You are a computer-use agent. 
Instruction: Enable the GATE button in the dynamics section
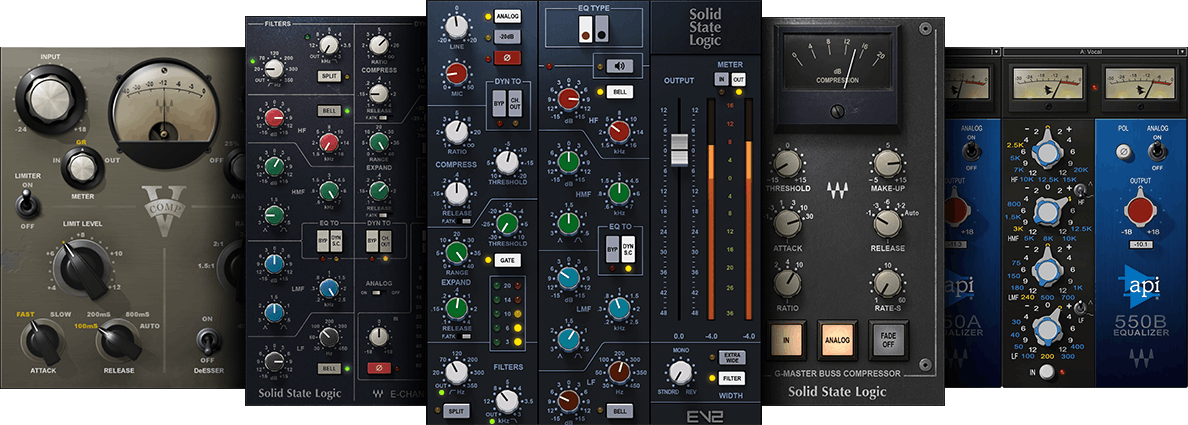pyautogui.click(x=505, y=260)
